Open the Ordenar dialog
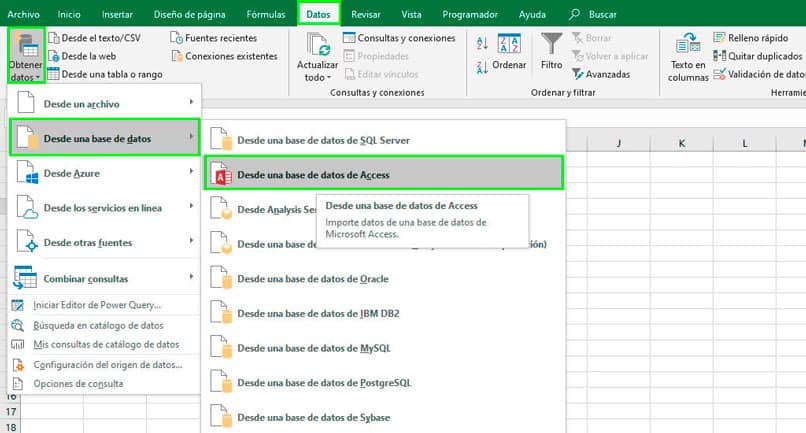 pos(509,51)
